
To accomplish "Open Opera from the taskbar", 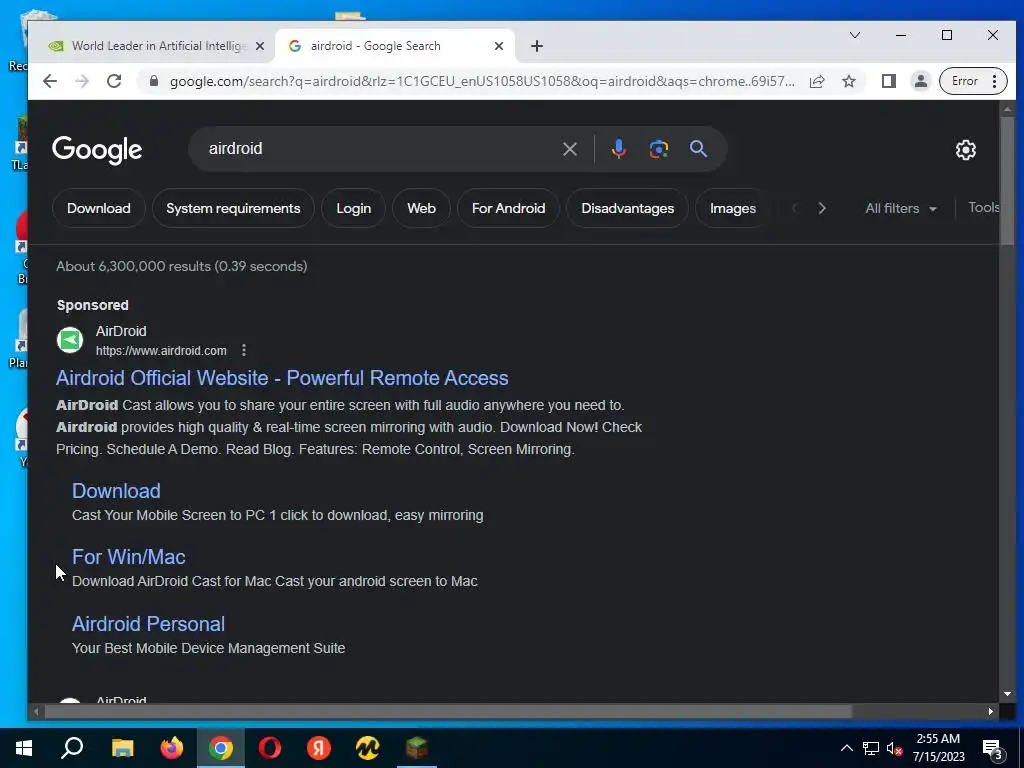I will point(270,748).
